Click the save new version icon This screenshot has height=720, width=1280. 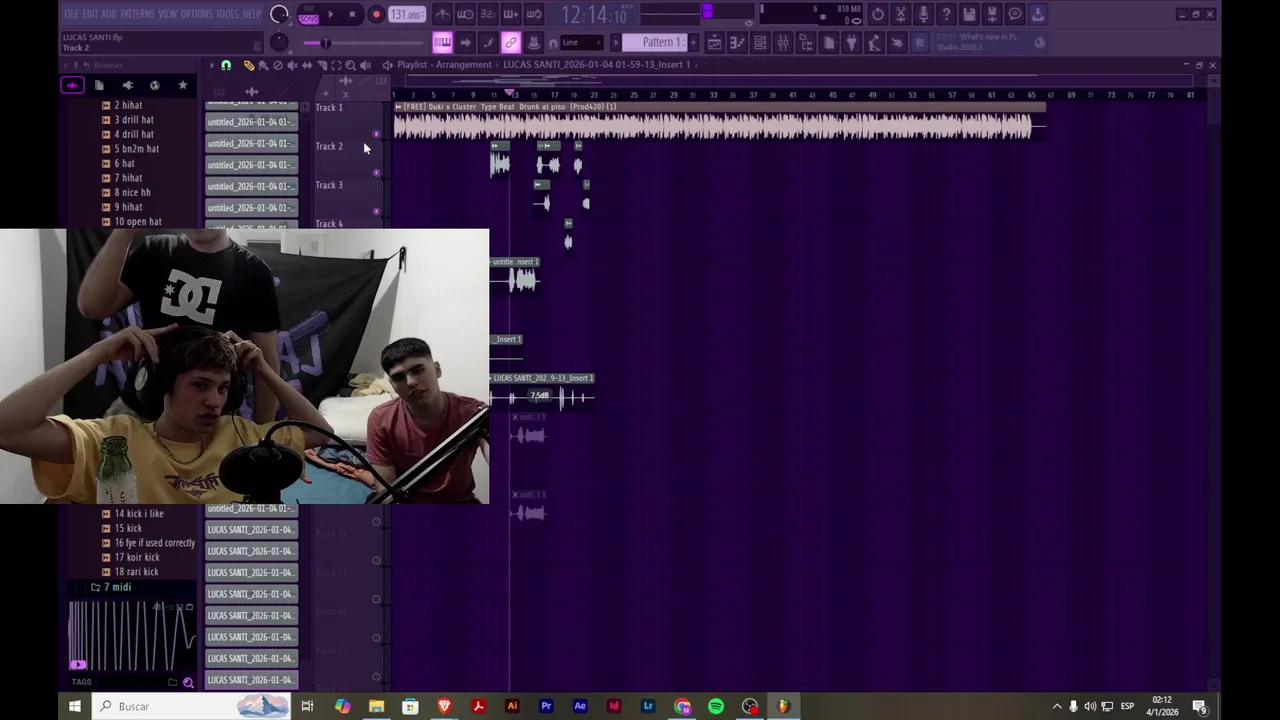point(992,14)
